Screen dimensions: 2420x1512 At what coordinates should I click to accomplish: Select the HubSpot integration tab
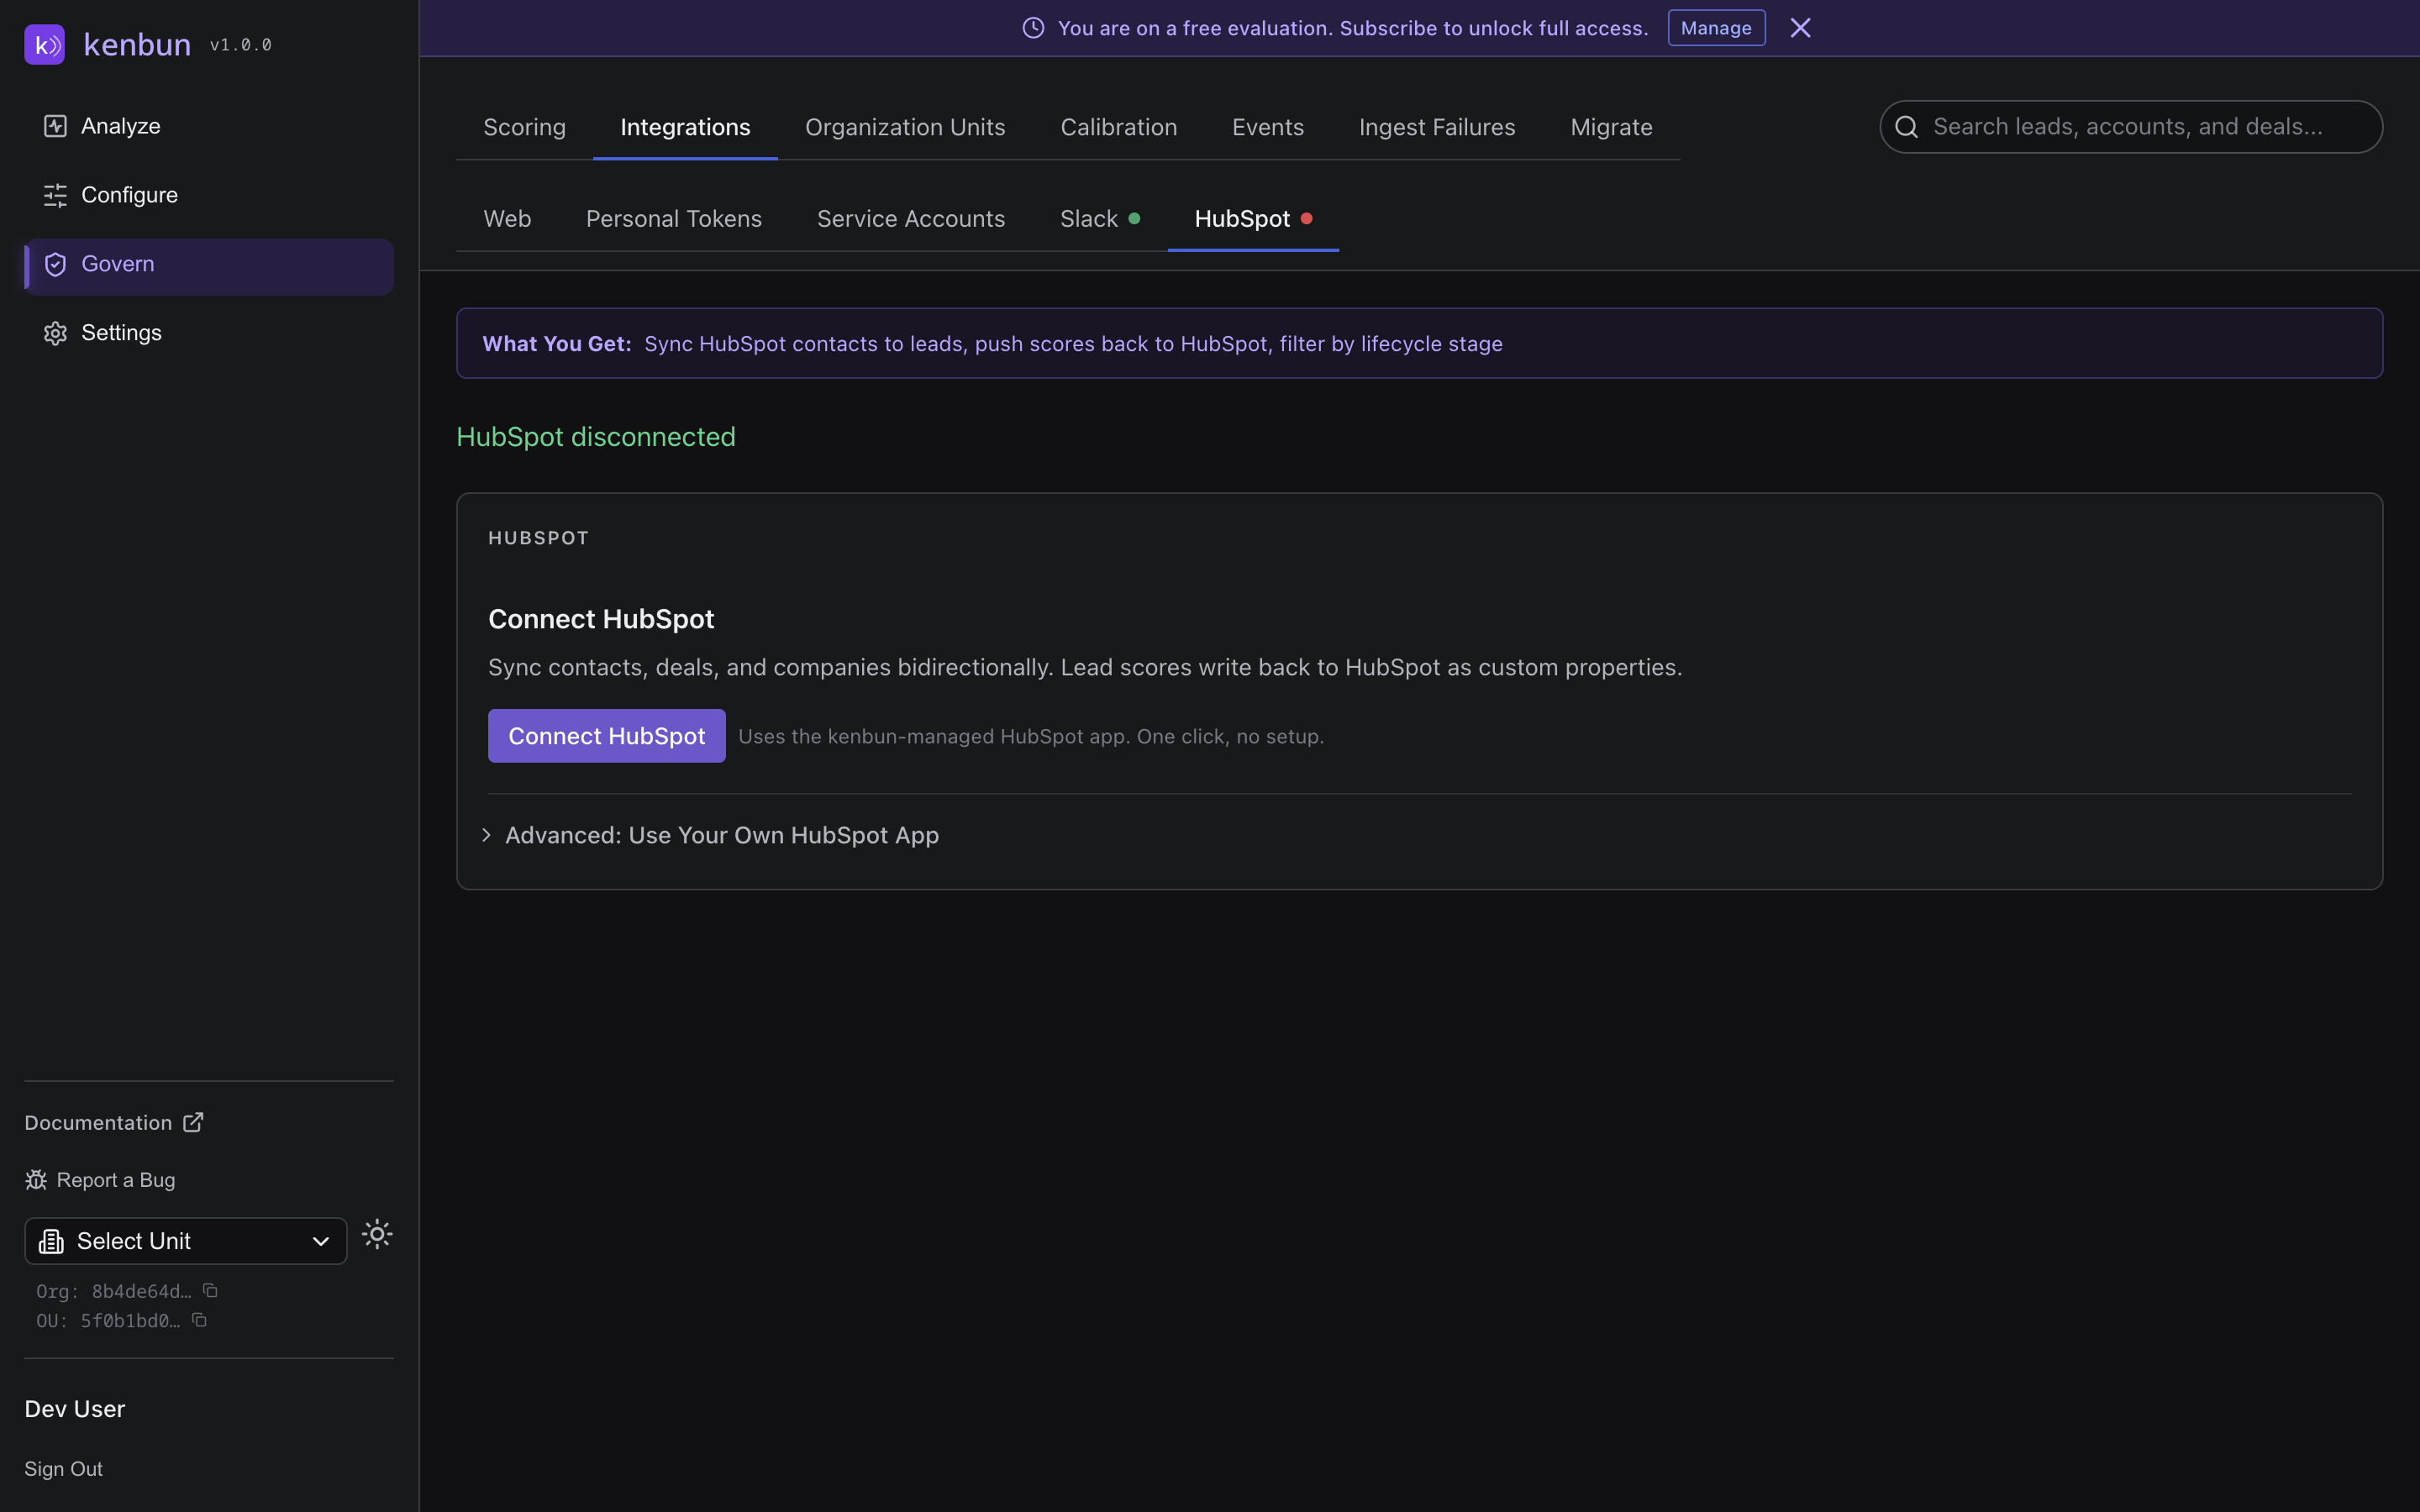(x=1253, y=219)
